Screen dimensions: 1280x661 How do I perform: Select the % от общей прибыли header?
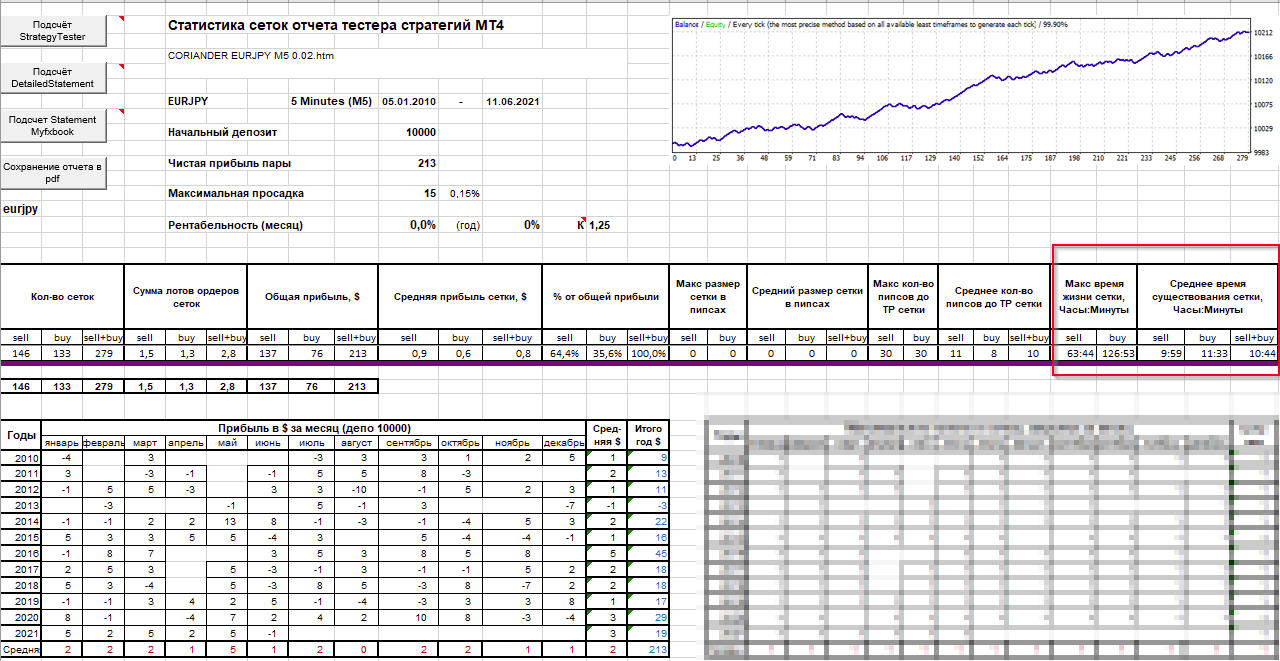(x=605, y=296)
